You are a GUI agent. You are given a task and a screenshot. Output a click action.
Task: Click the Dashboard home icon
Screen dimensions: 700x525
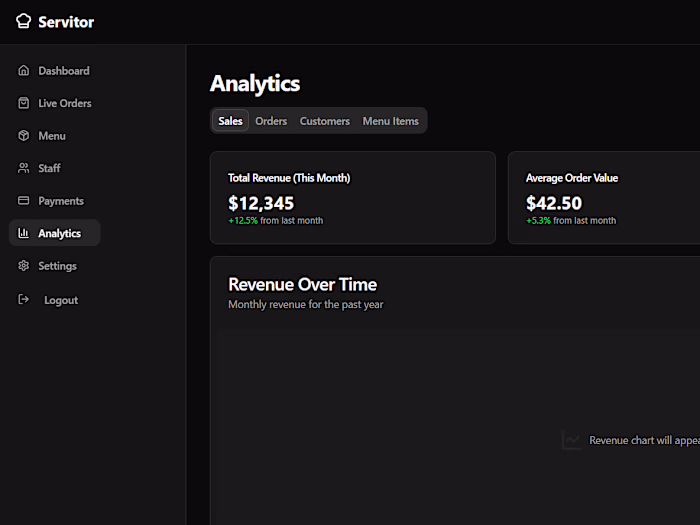[23, 71]
